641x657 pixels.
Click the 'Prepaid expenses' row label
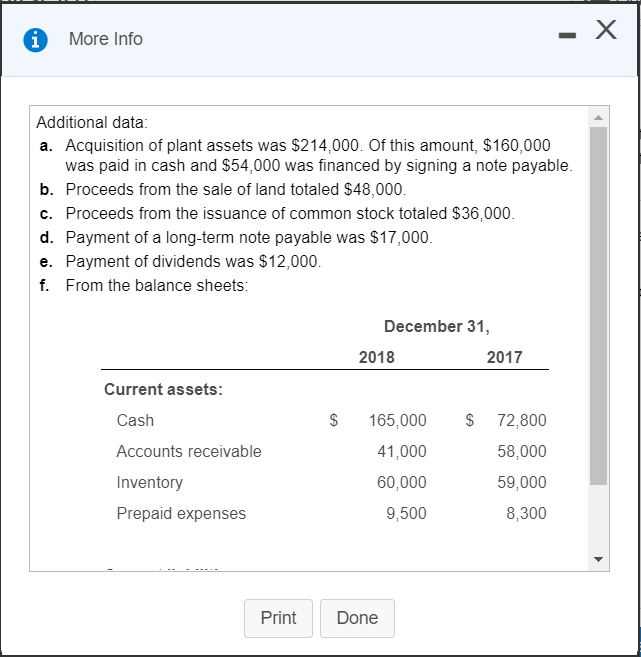tap(181, 513)
